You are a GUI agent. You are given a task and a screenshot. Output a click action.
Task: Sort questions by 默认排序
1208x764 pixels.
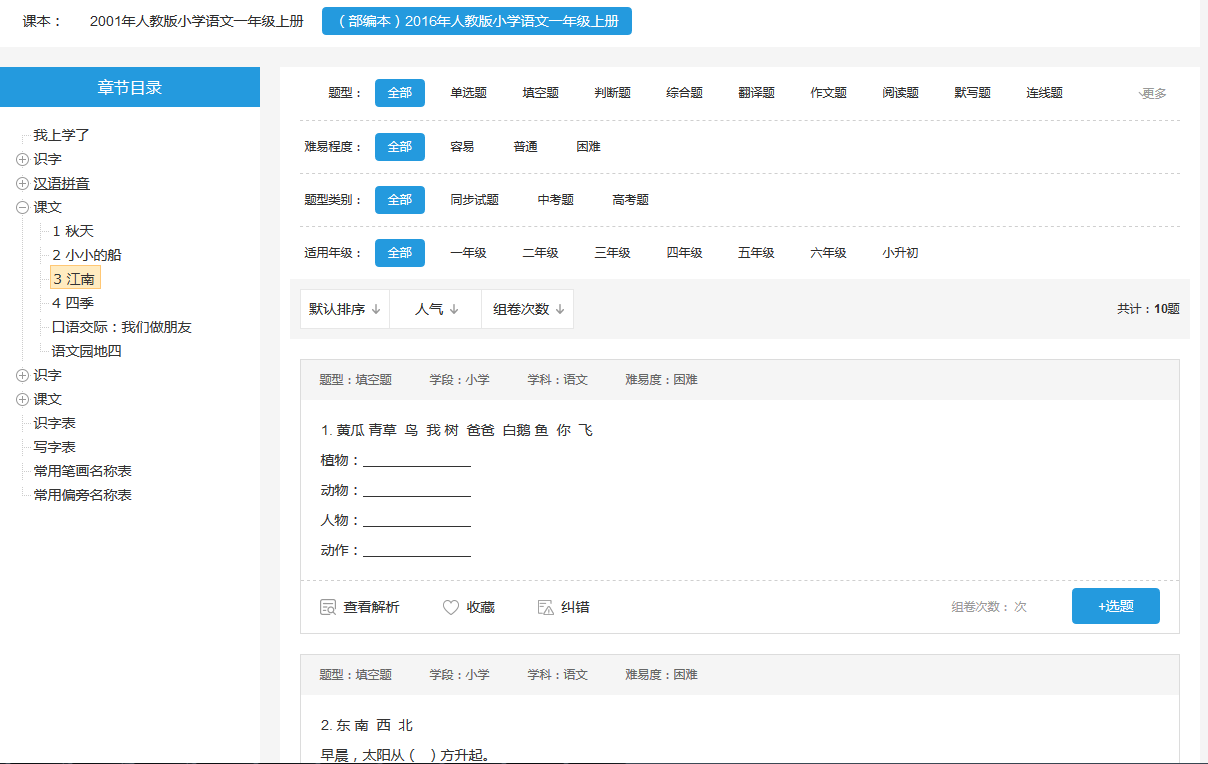(x=345, y=310)
